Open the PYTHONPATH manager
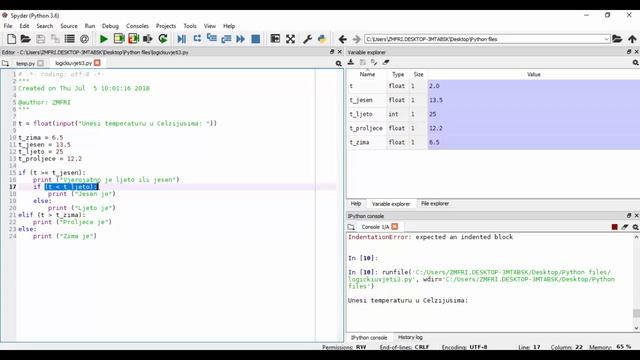The width and height of the screenshot is (640, 360). (x=322, y=39)
